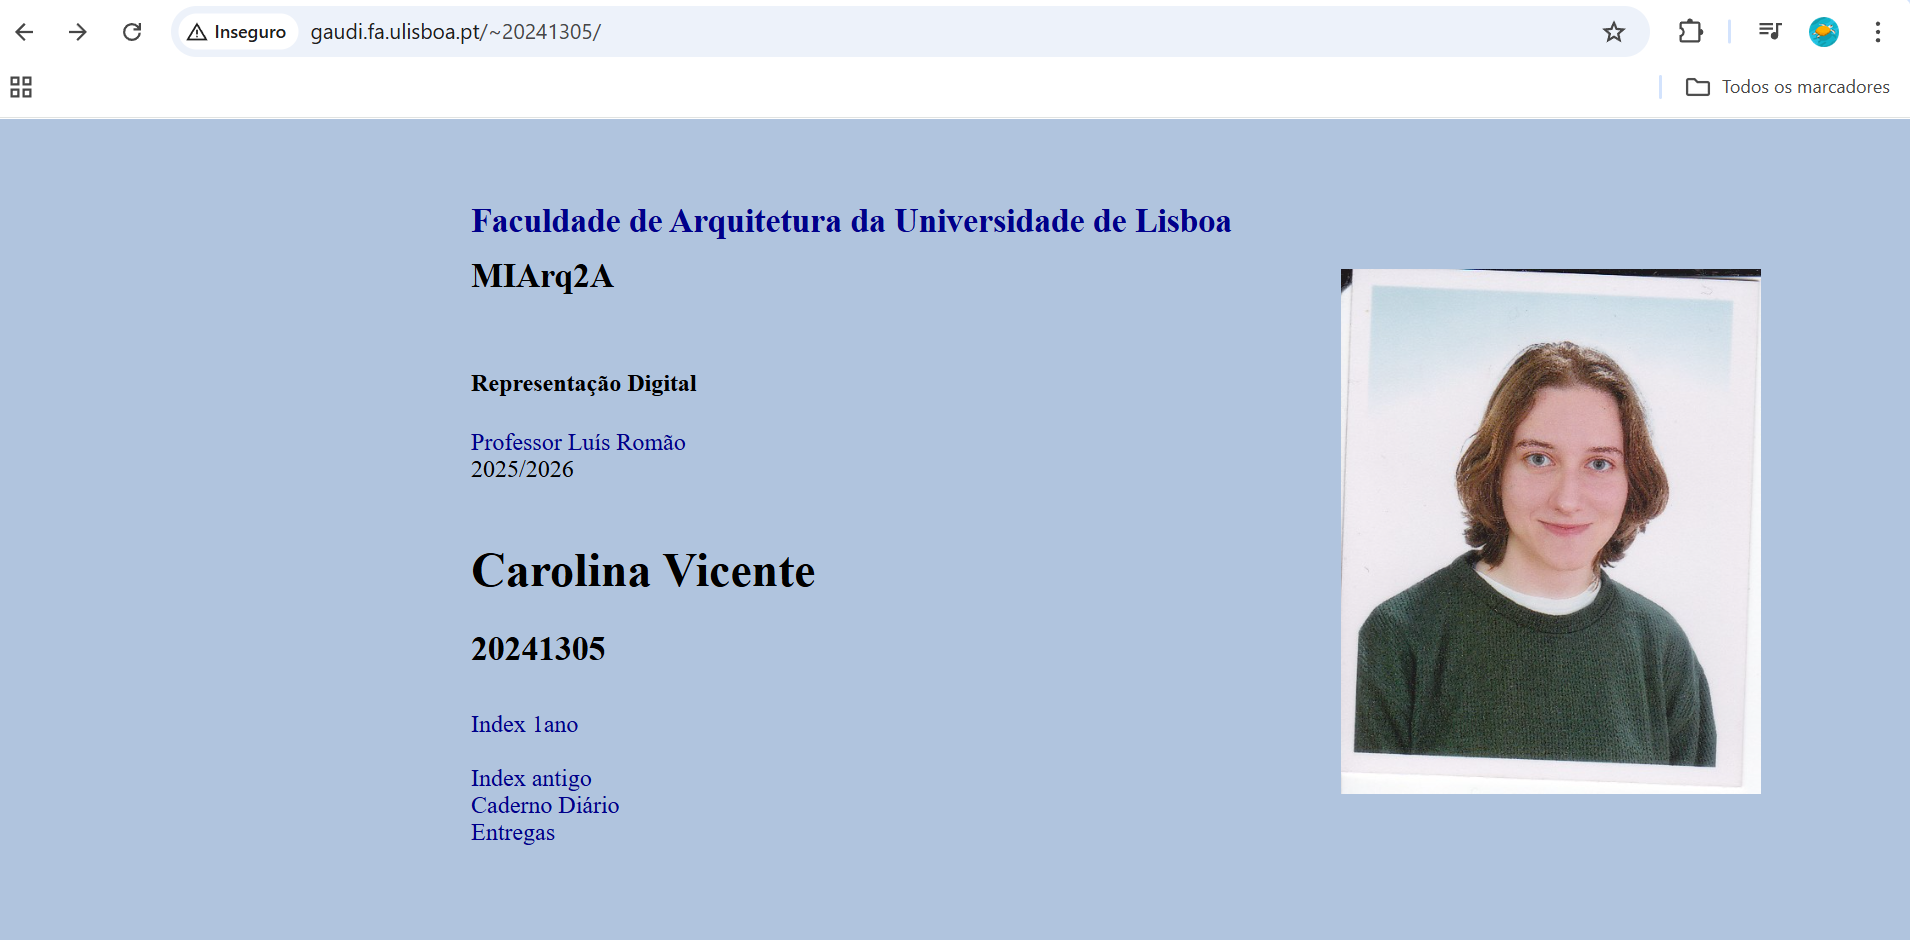The image size is (1910, 940).
Task: Reload the current page
Action: tap(132, 32)
